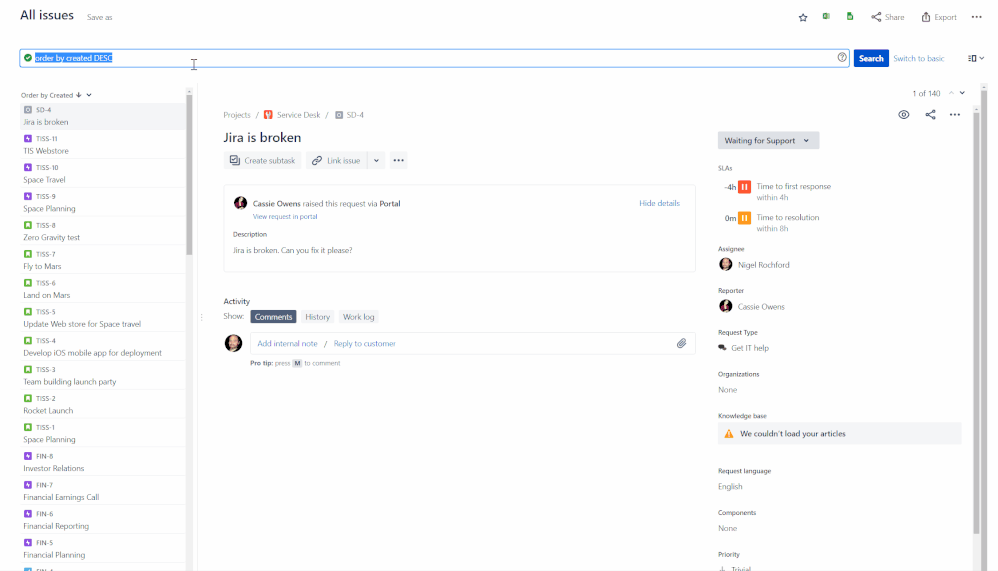998x571 pixels.
Task: Click the TISS-5 story type icon
Action: tap(27, 311)
